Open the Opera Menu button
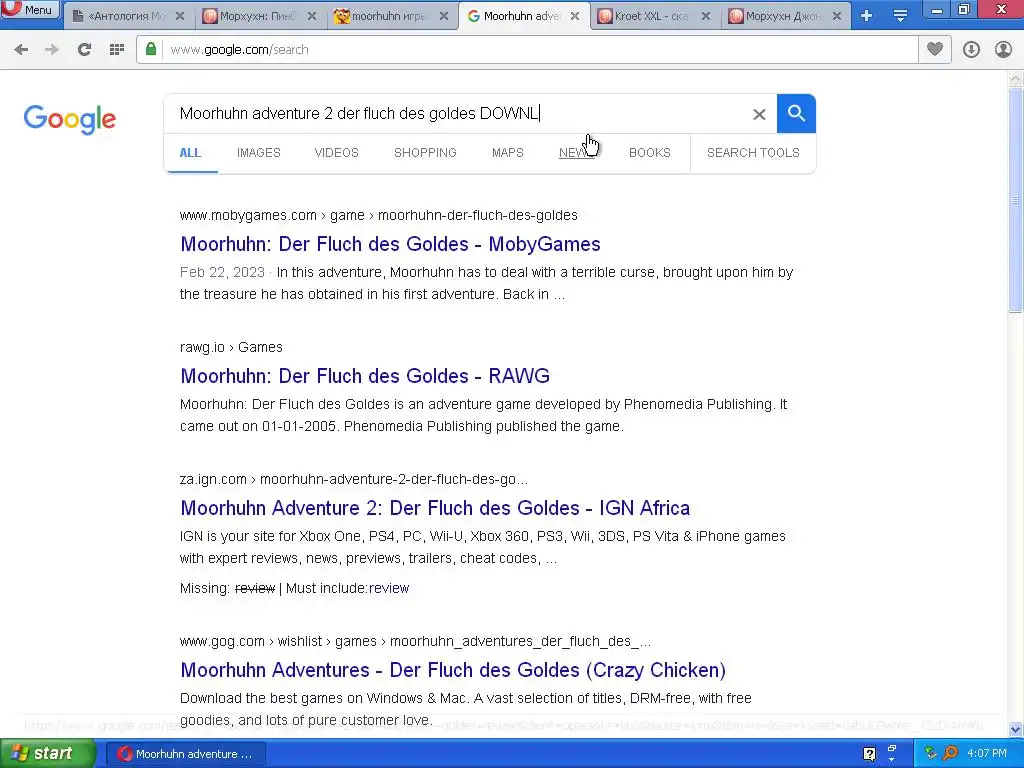 [30, 10]
